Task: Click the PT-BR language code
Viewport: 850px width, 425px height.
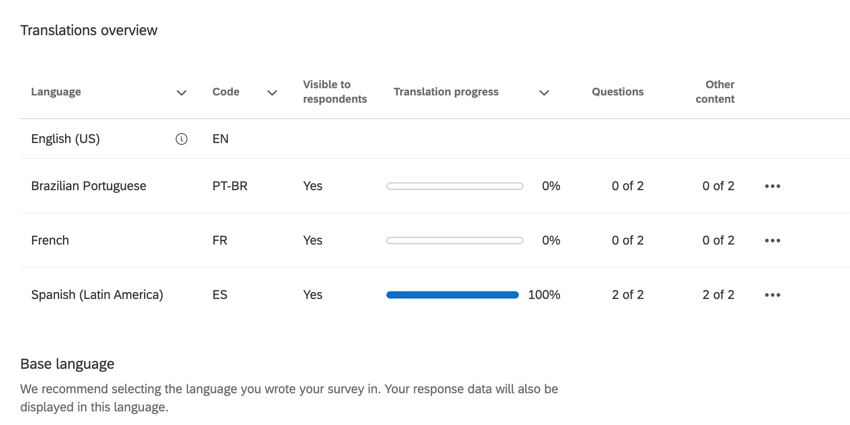Action: point(229,186)
